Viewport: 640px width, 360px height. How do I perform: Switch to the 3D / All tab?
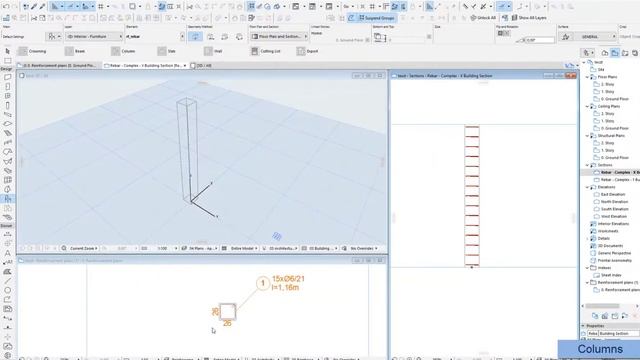(201, 65)
